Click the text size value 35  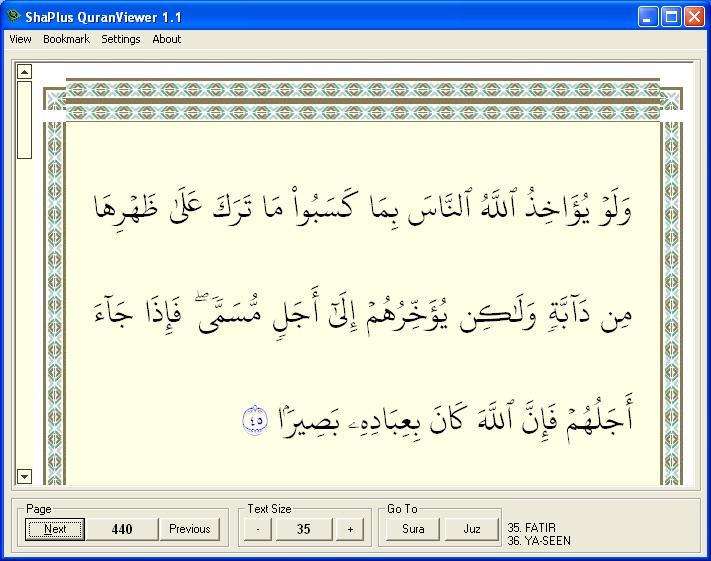[303, 529]
